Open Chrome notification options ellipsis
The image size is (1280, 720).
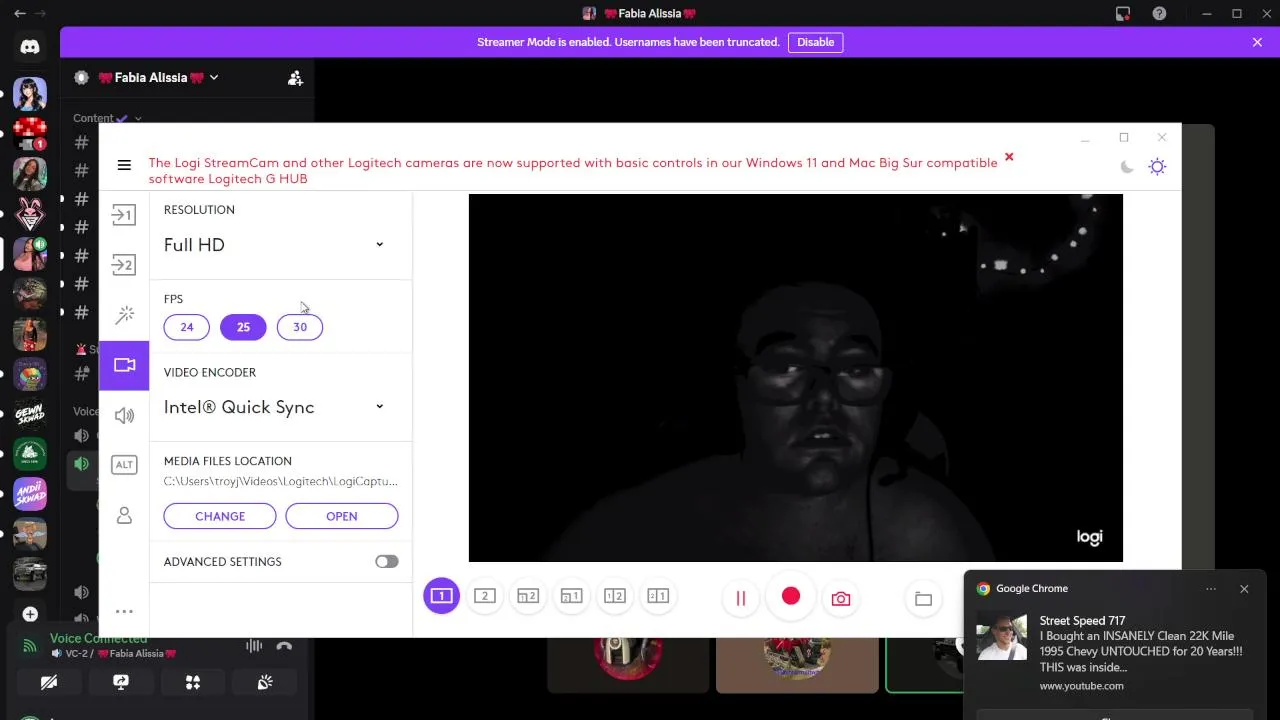1211,589
